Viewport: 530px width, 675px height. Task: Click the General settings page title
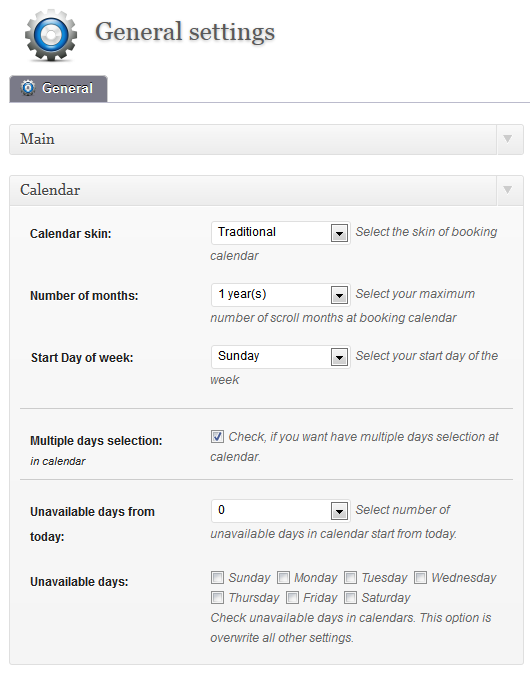185,32
